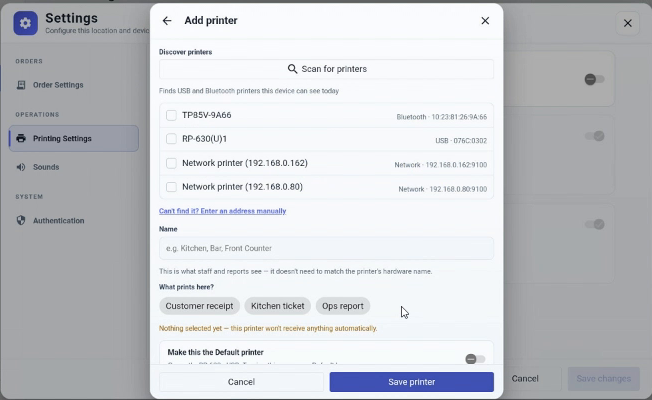
Task: Select the Customer receipt chip
Action: [x=199, y=306]
